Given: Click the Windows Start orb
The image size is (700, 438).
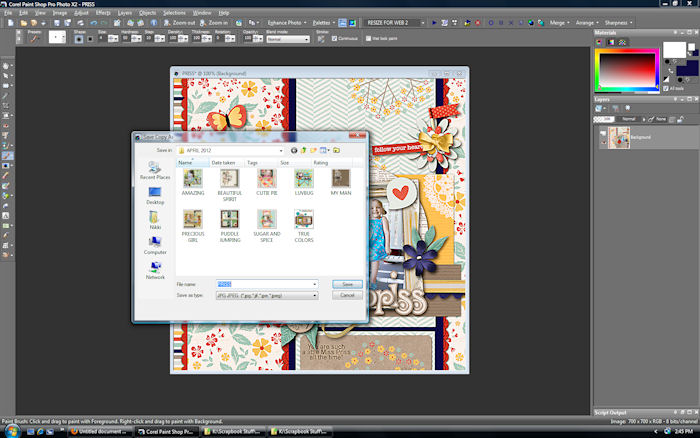Looking at the screenshot, I should click(x=12, y=431).
